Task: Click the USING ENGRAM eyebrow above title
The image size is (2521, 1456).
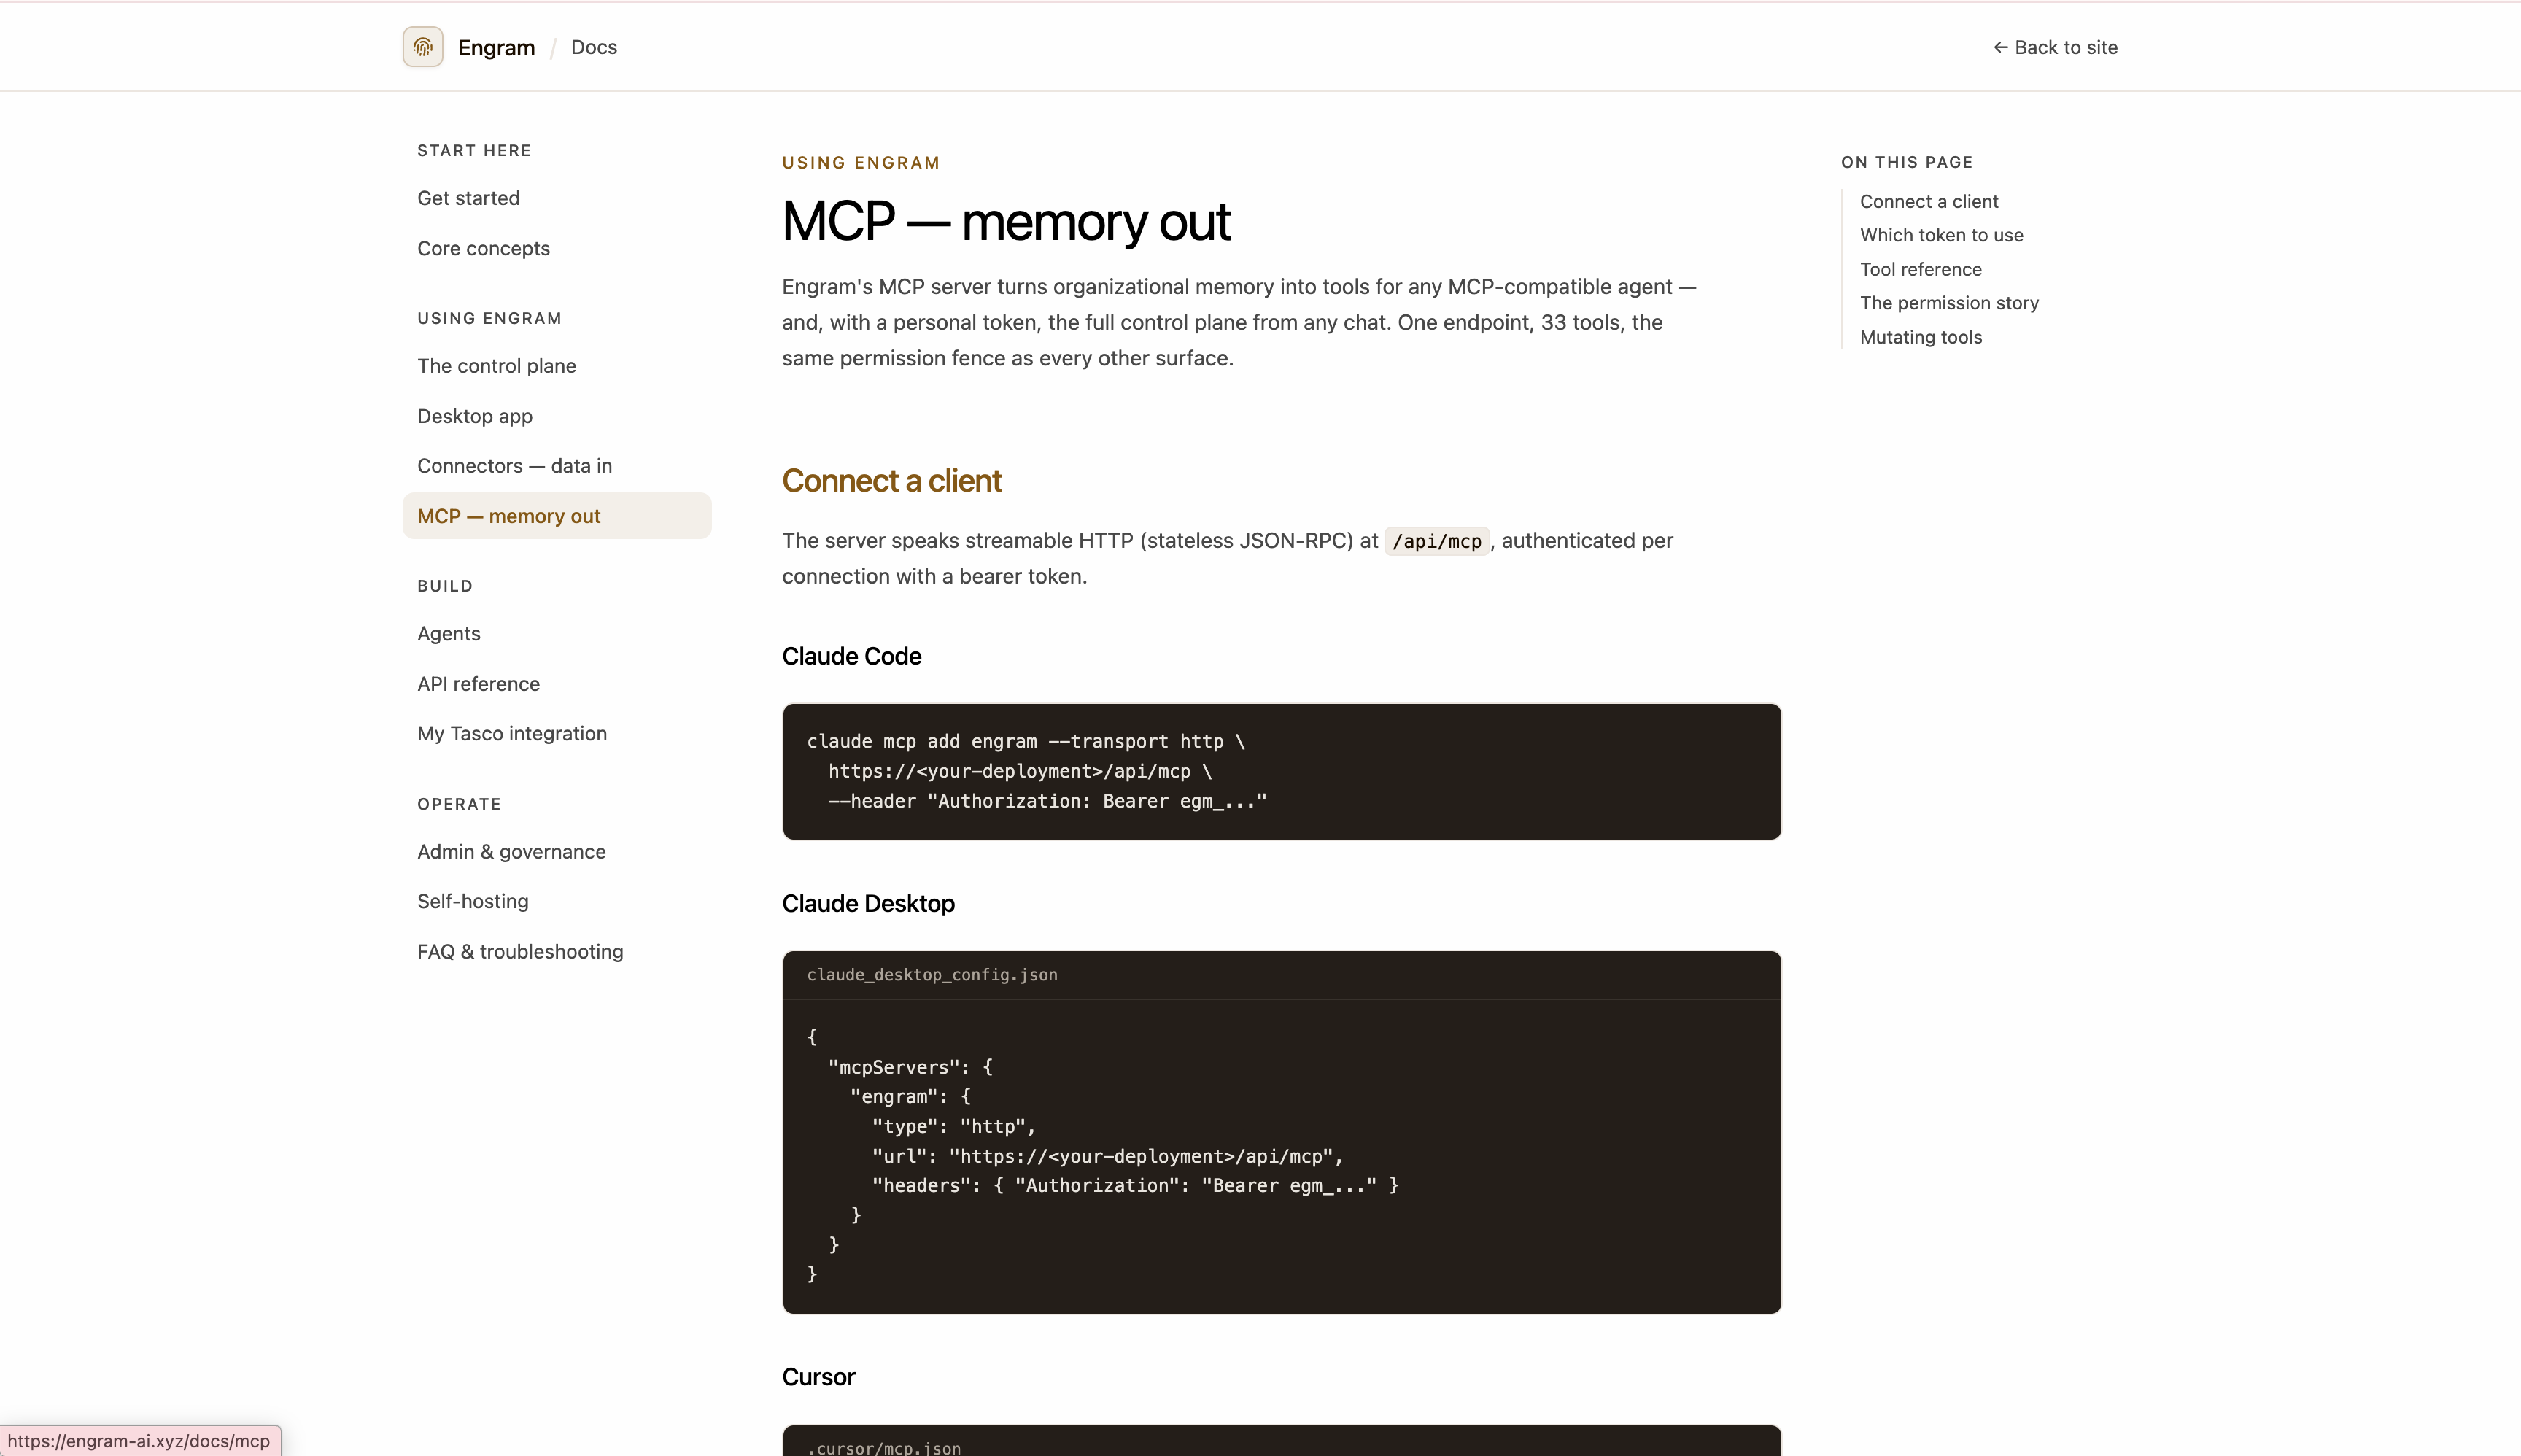Action: click(861, 162)
